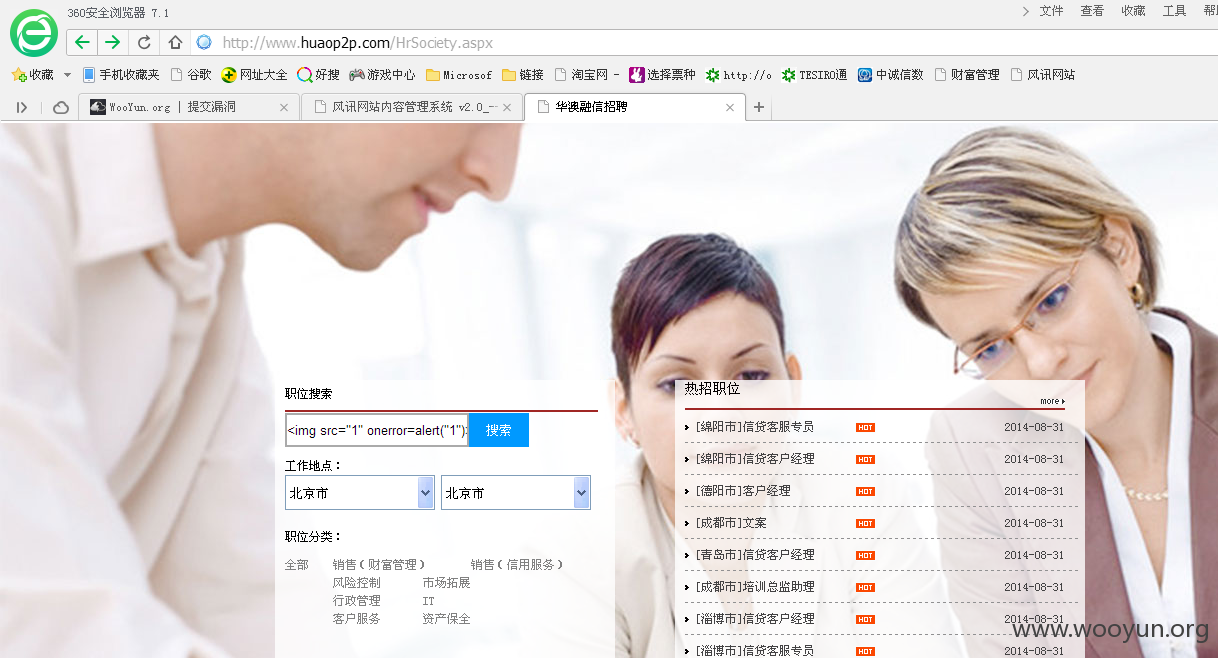Image resolution: width=1218 pixels, height=658 pixels.
Task: Select the 行政管理 category
Action: [x=357, y=601]
